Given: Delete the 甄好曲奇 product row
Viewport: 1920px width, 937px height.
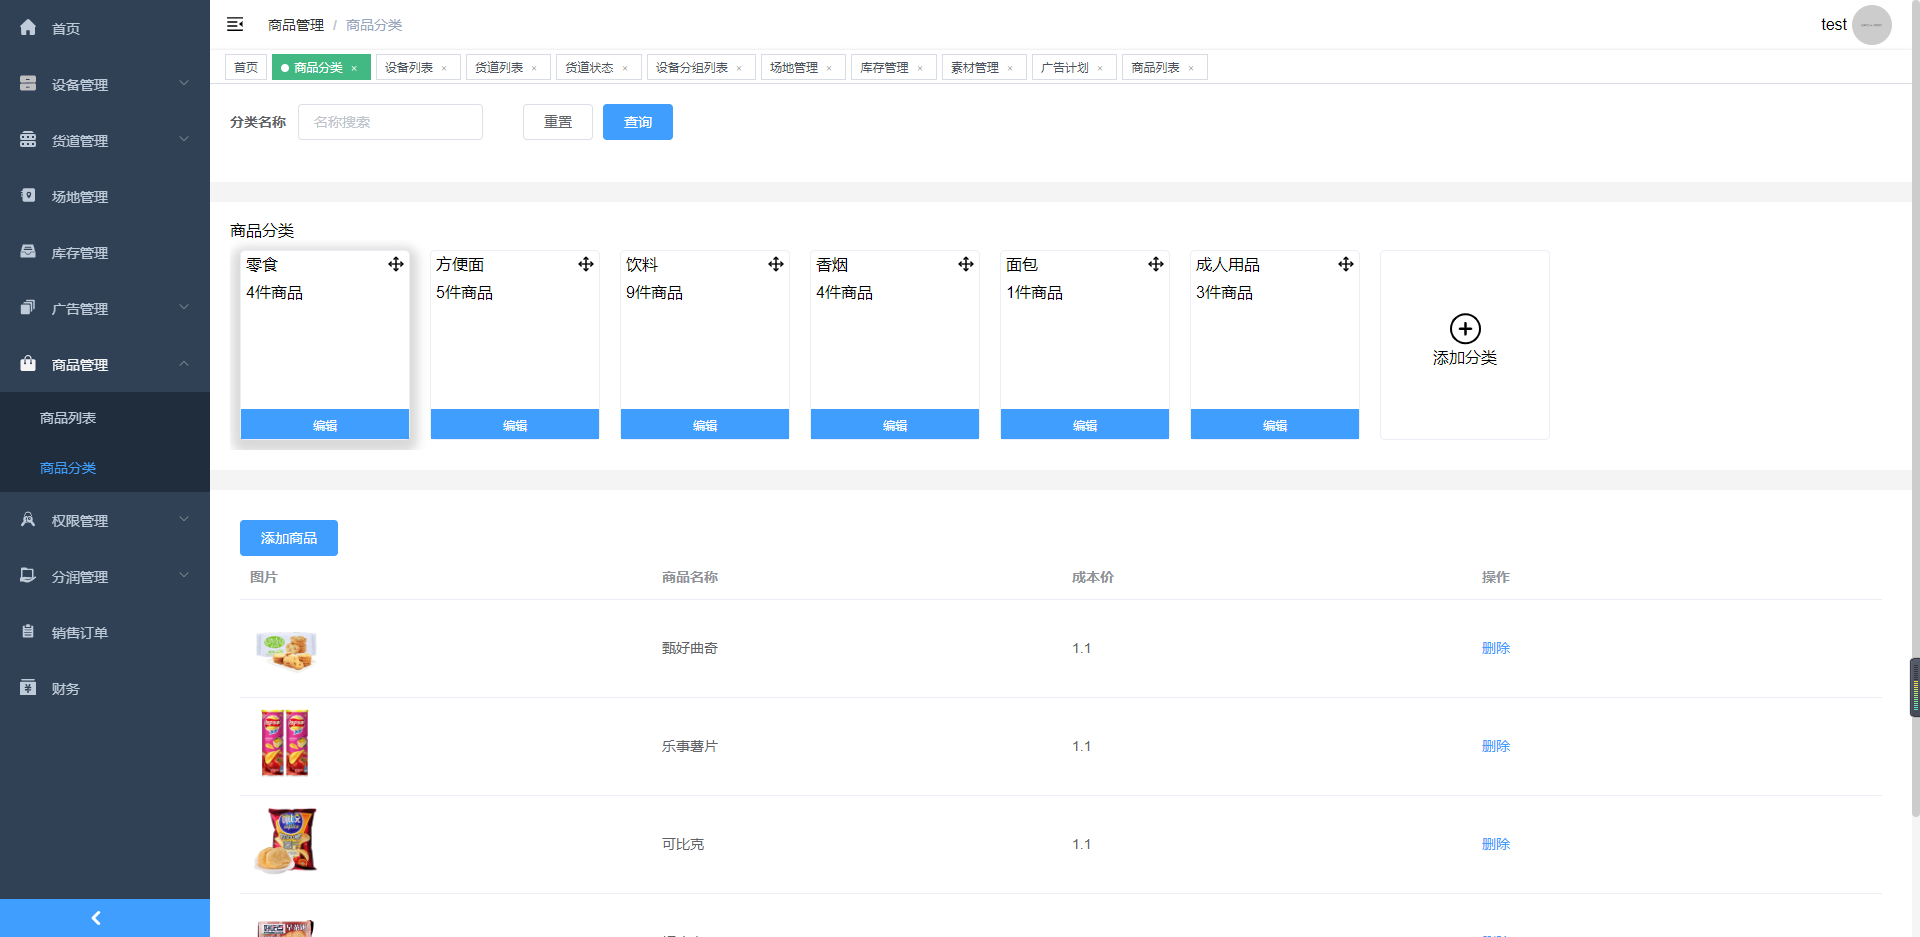Looking at the screenshot, I should tap(1496, 648).
